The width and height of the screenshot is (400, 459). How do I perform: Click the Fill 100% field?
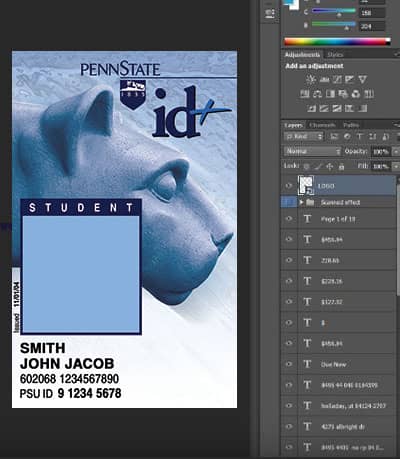tap(380, 166)
